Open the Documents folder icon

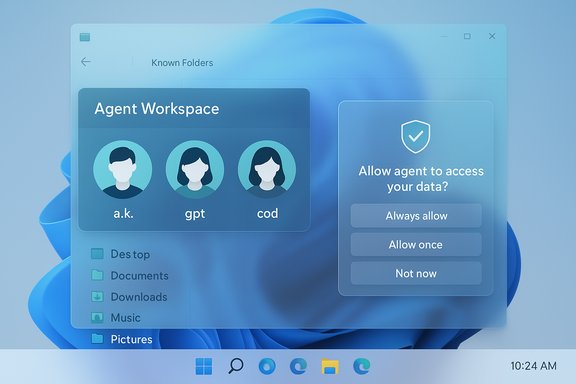[97, 275]
